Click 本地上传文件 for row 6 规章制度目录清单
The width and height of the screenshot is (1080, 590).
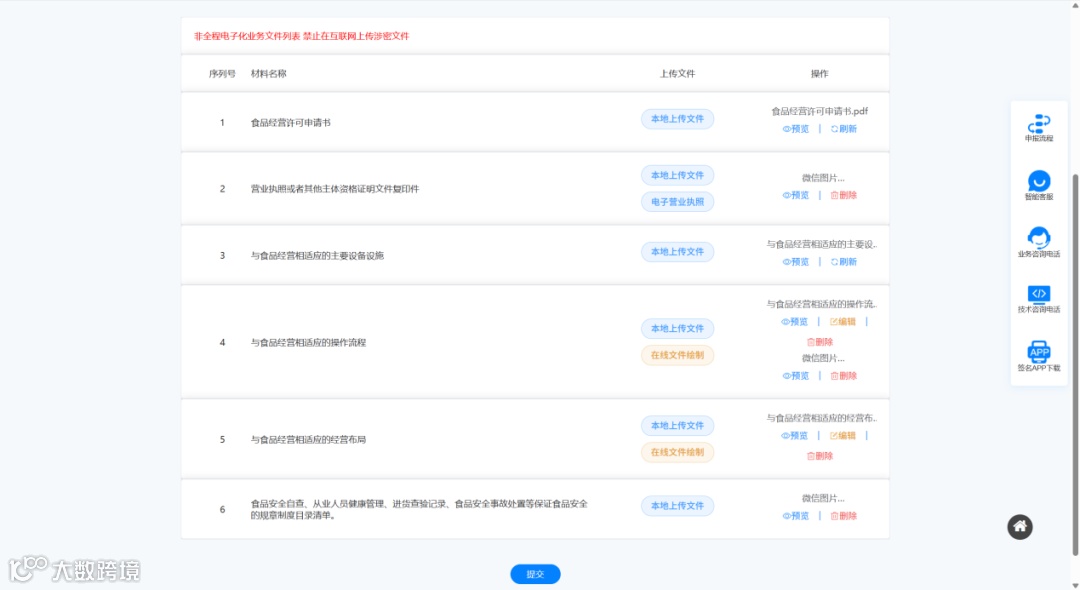[677, 505]
